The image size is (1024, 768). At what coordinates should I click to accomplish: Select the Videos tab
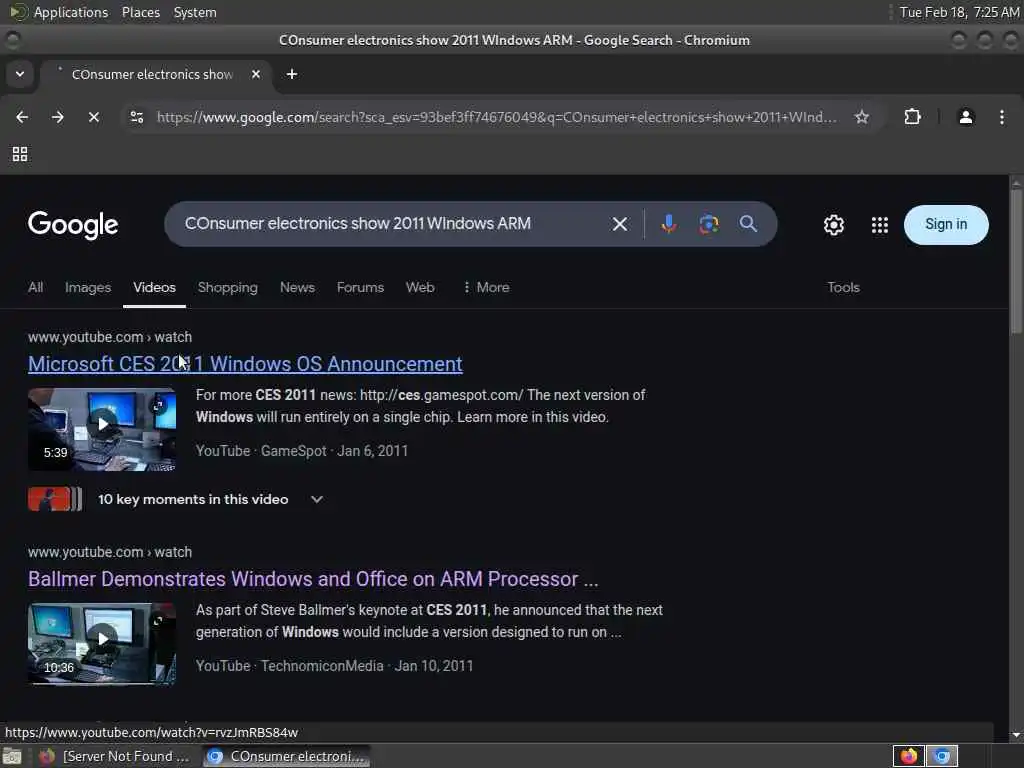tap(154, 287)
